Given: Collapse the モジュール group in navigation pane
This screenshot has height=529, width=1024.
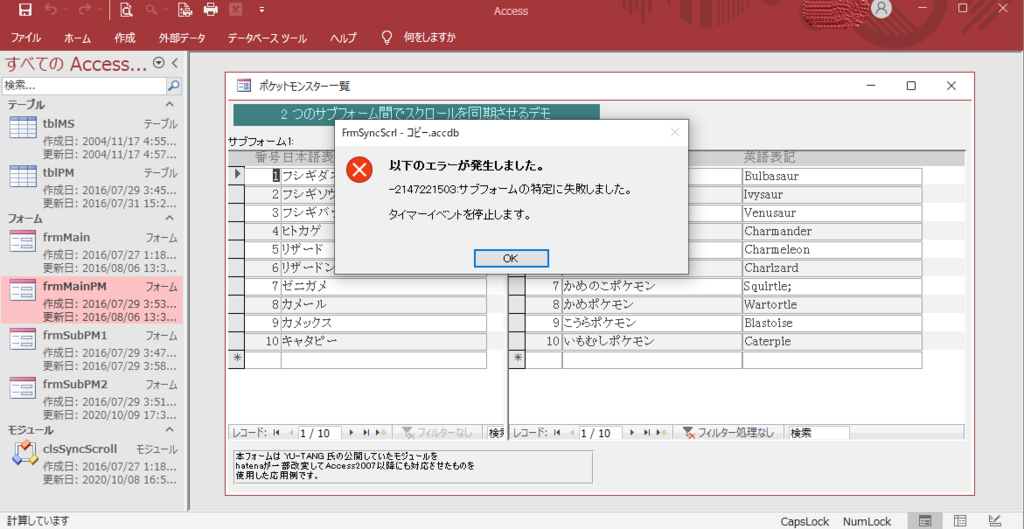Looking at the screenshot, I should click(x=170, y=430).
